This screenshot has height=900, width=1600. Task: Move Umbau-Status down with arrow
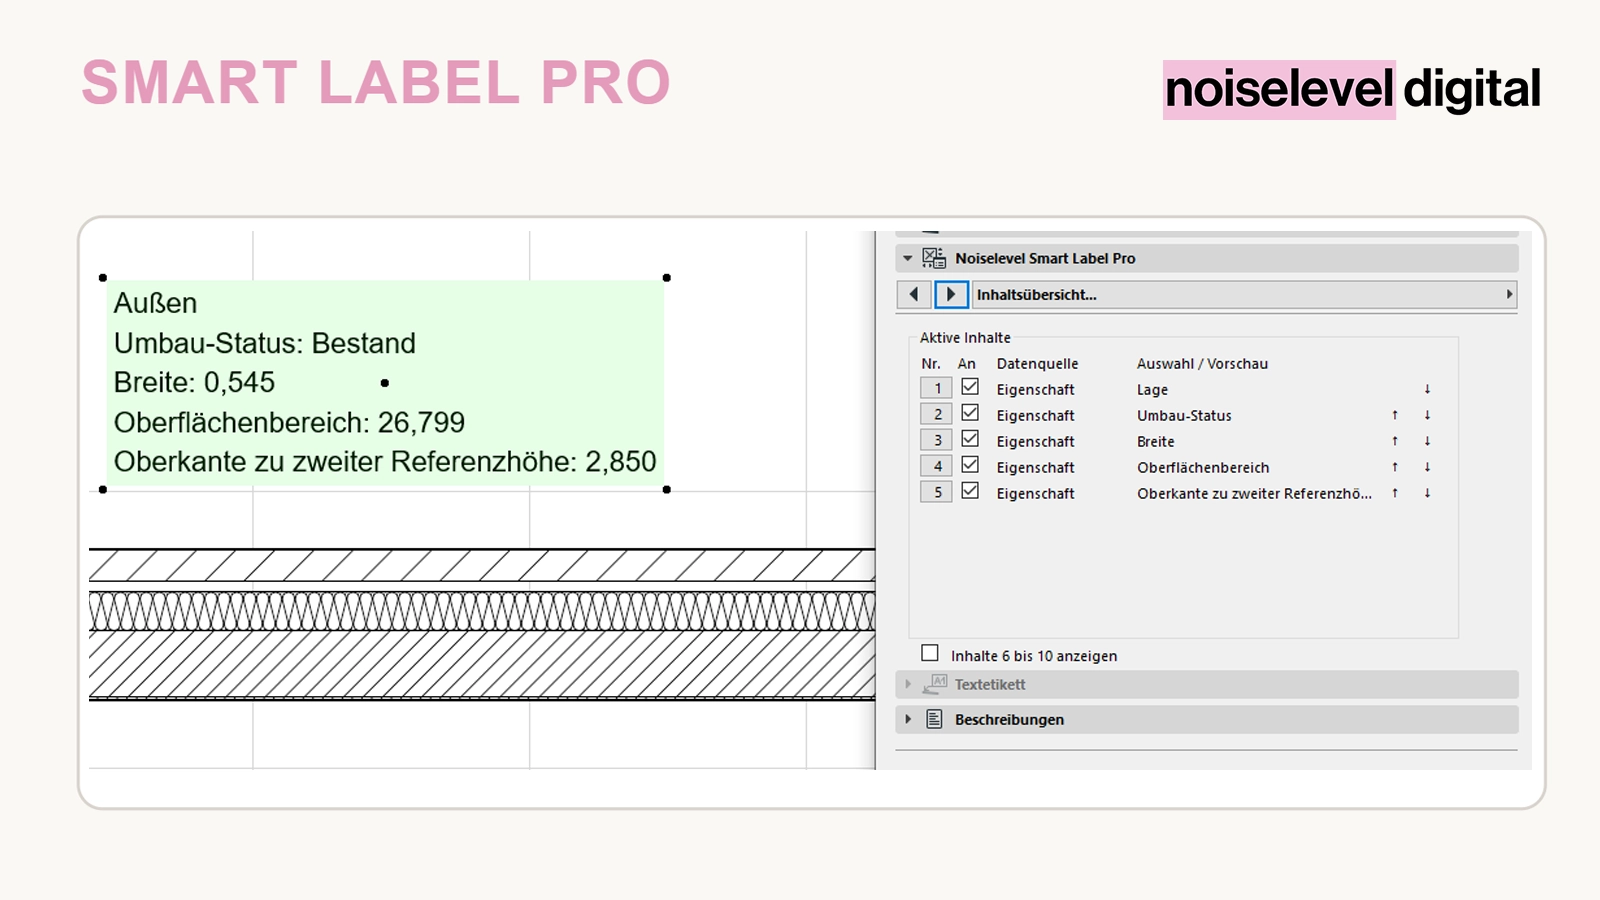(x=1427, y=415)
